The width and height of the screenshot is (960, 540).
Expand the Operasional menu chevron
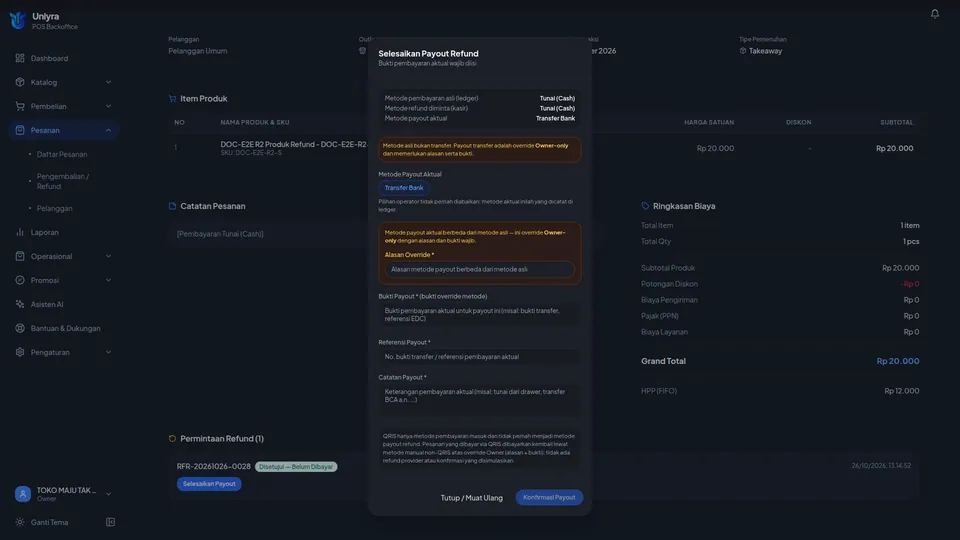pos(108,256)
